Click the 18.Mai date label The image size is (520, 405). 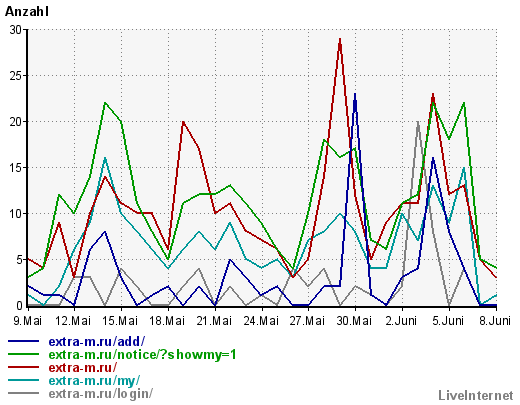(x=167, y=321)
